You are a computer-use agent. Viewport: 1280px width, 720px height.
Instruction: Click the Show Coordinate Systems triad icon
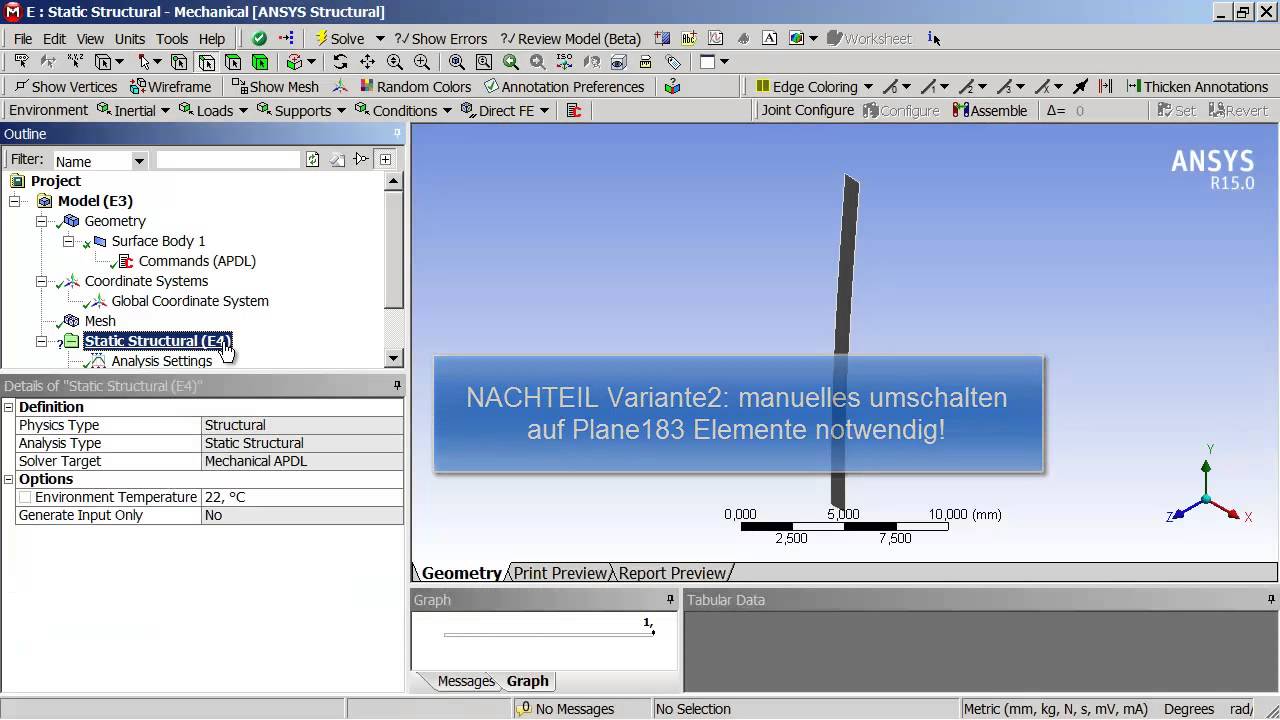340,87
